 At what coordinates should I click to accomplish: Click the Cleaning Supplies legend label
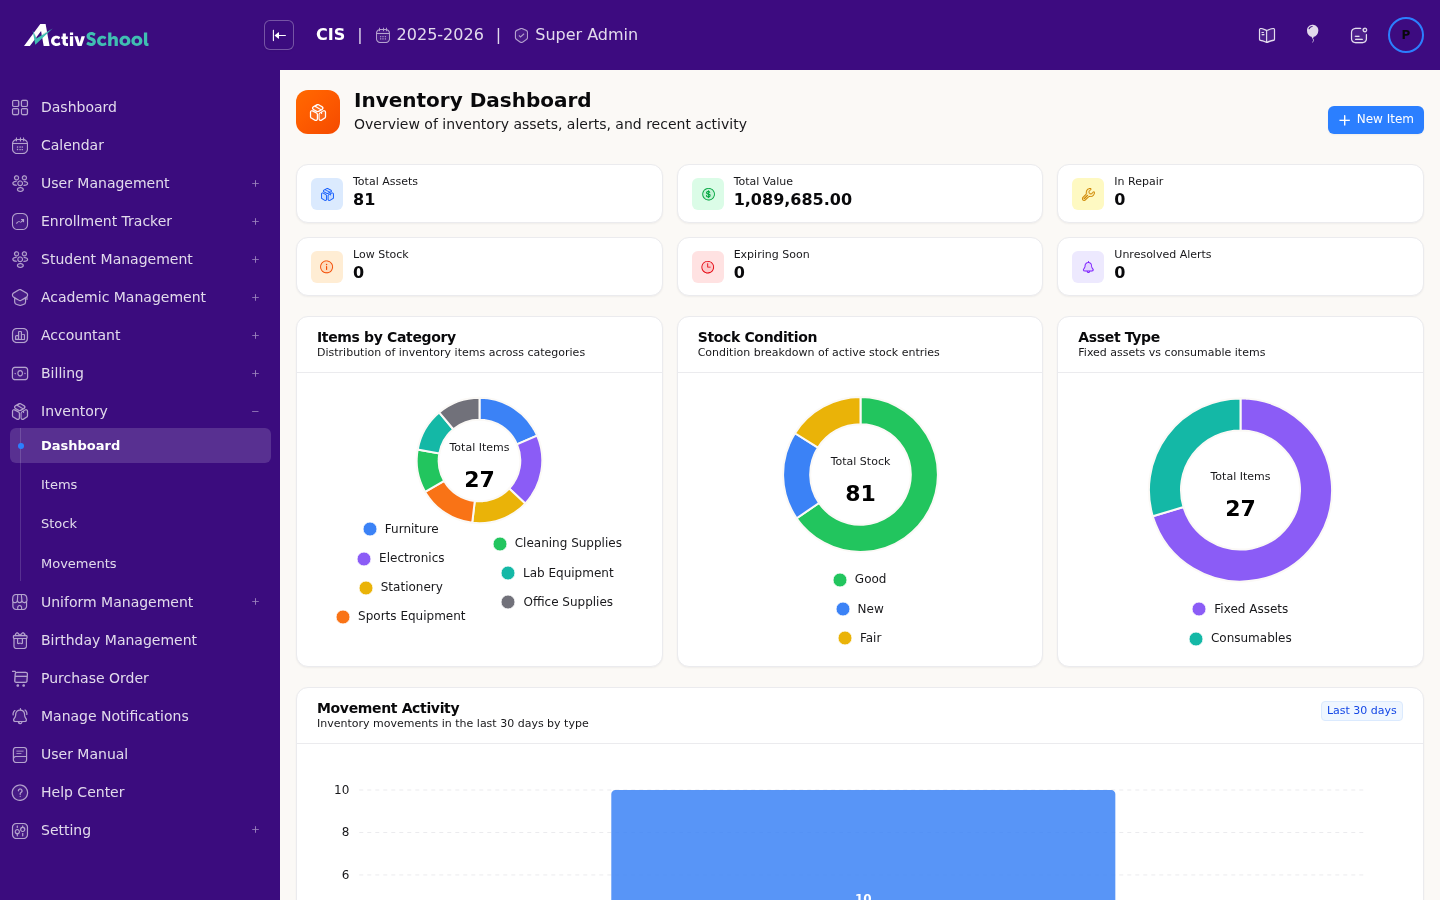[x=568, y=543]
